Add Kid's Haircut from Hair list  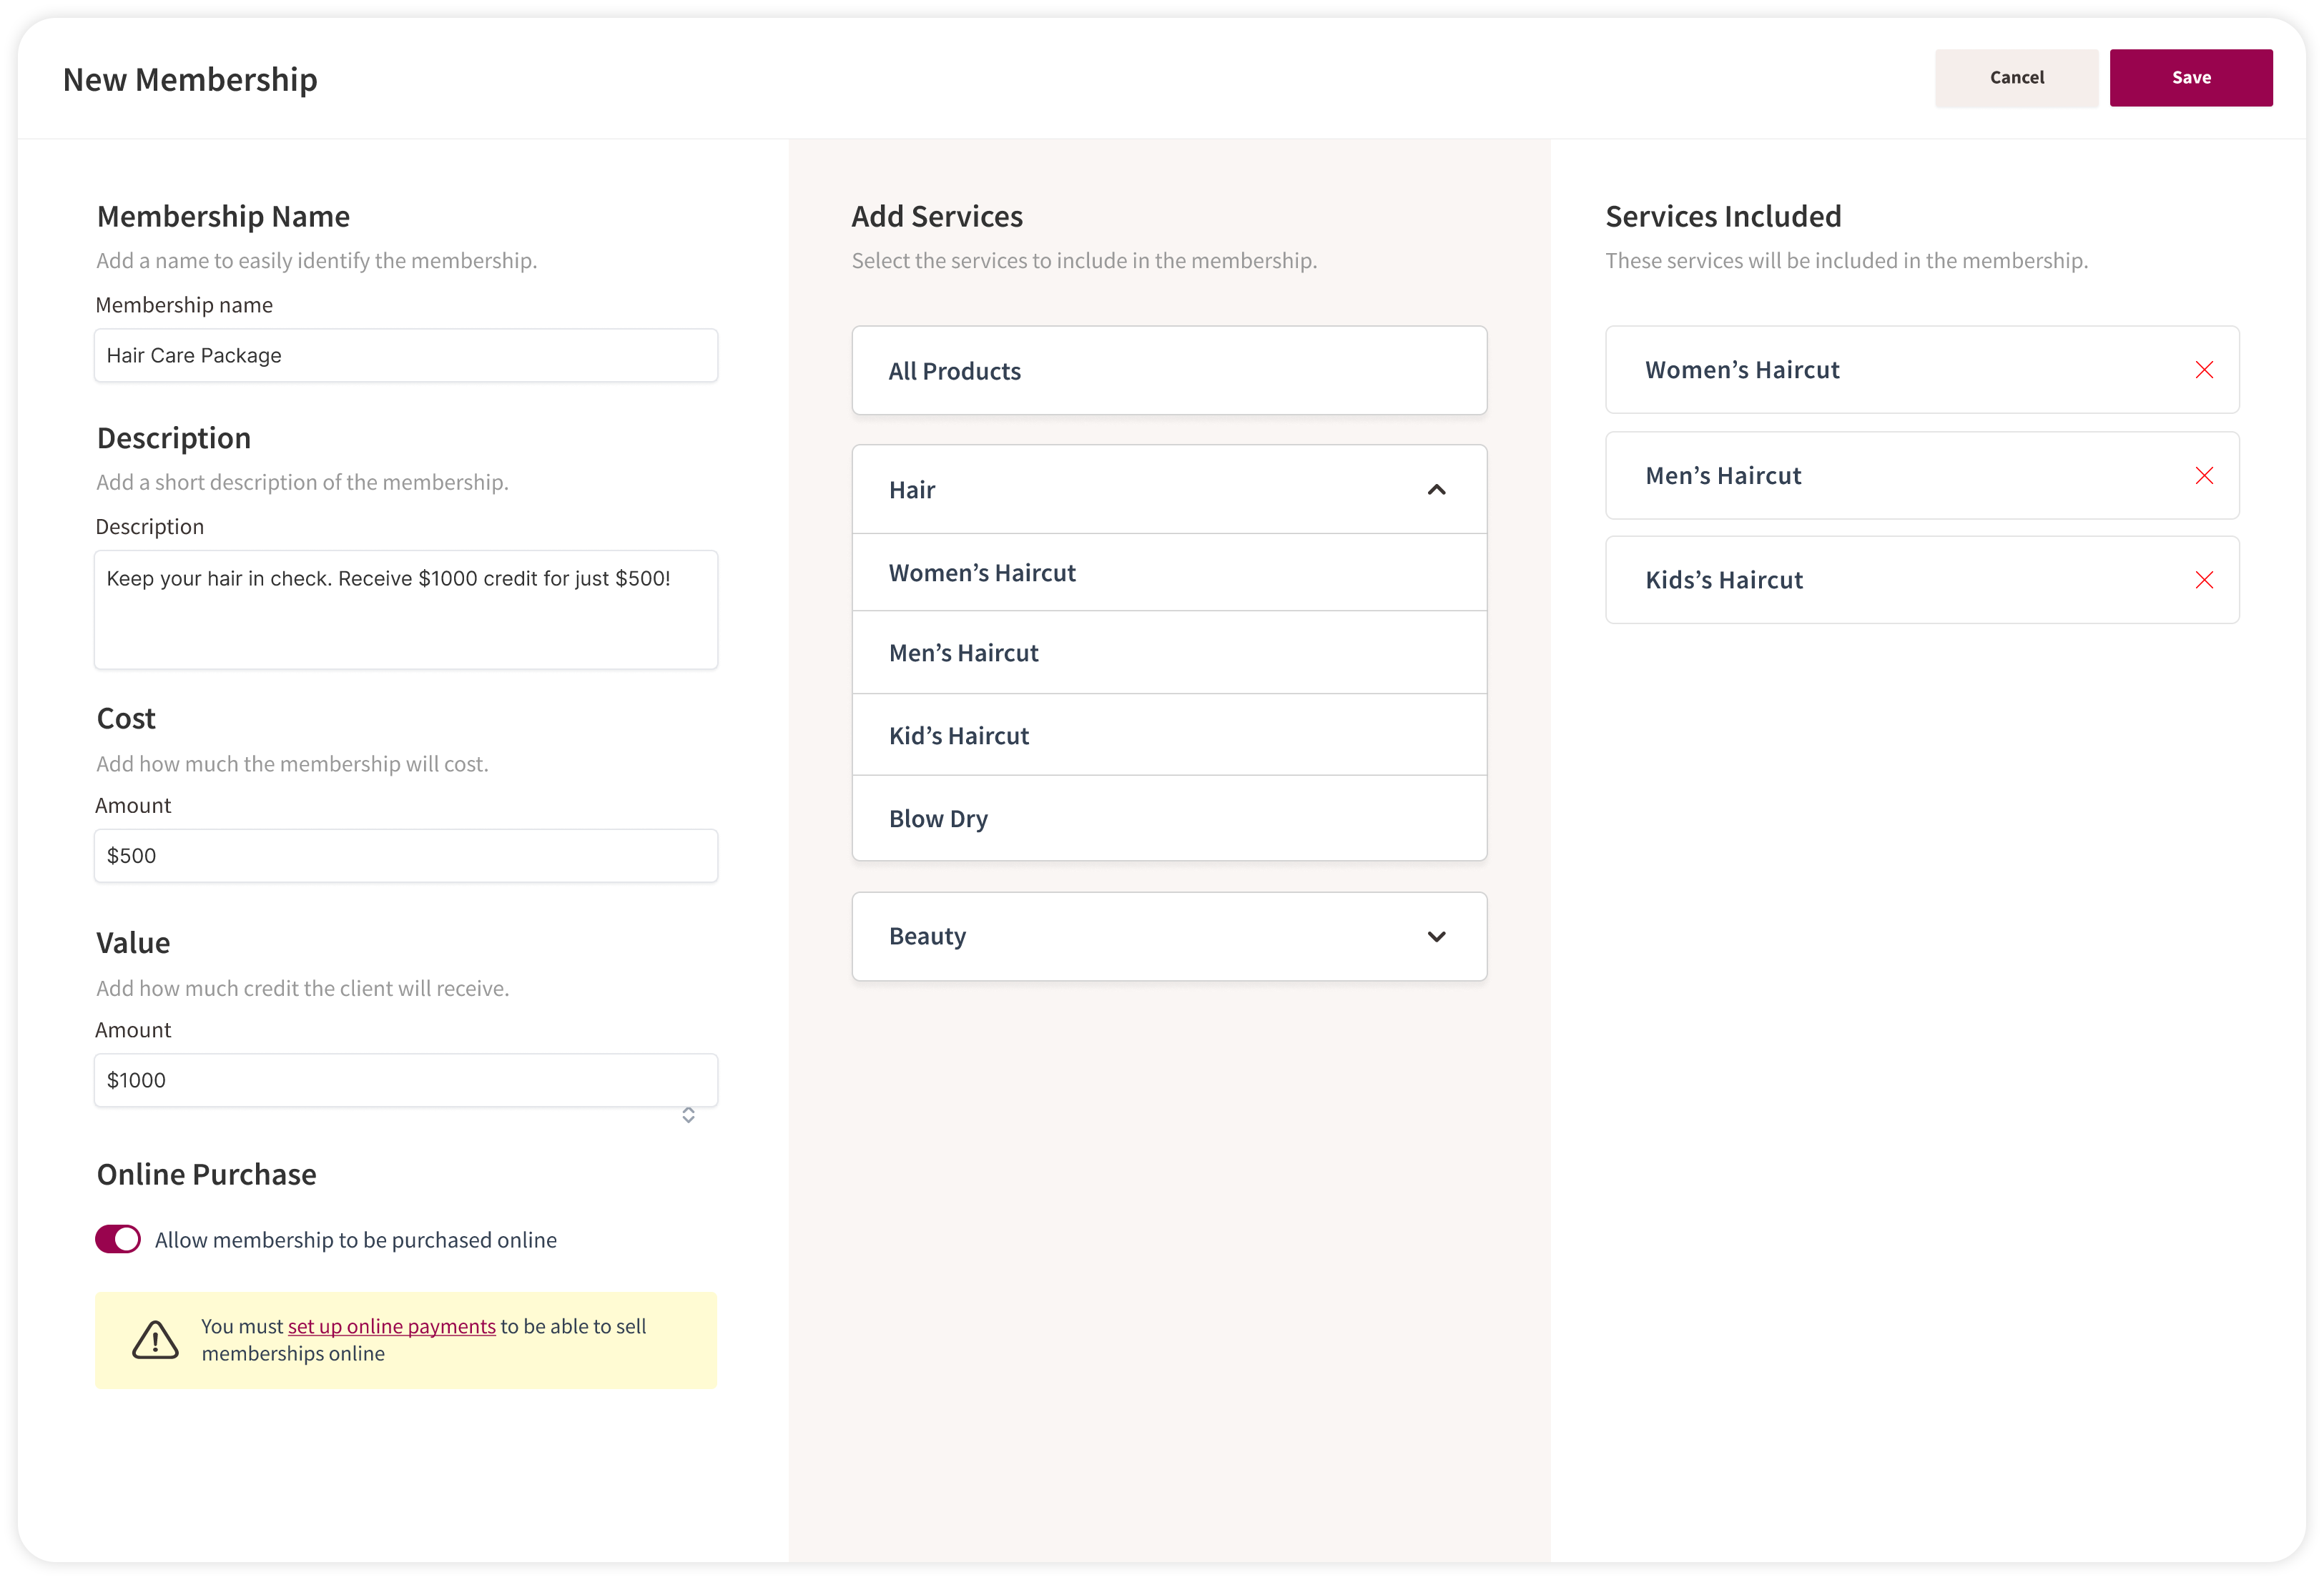(x=1169, y=735)
